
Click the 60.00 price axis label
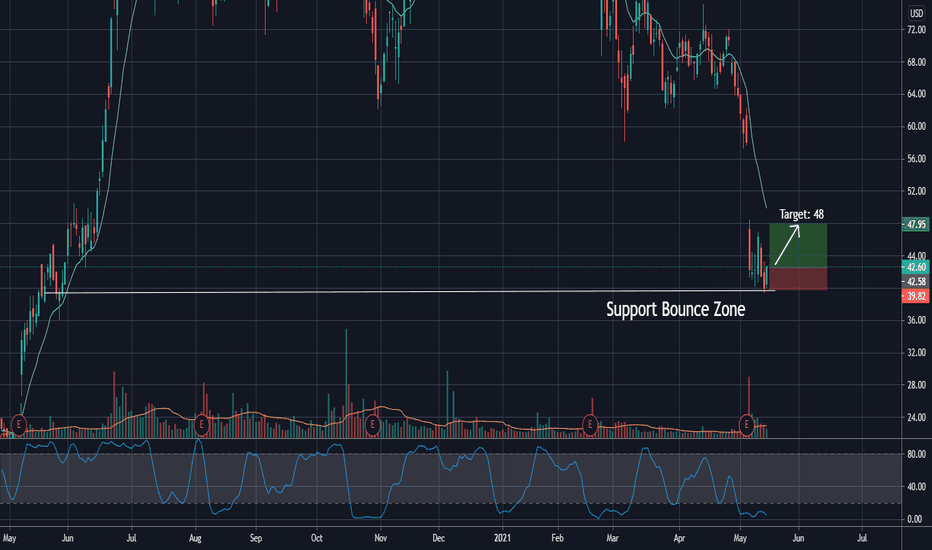916,126
